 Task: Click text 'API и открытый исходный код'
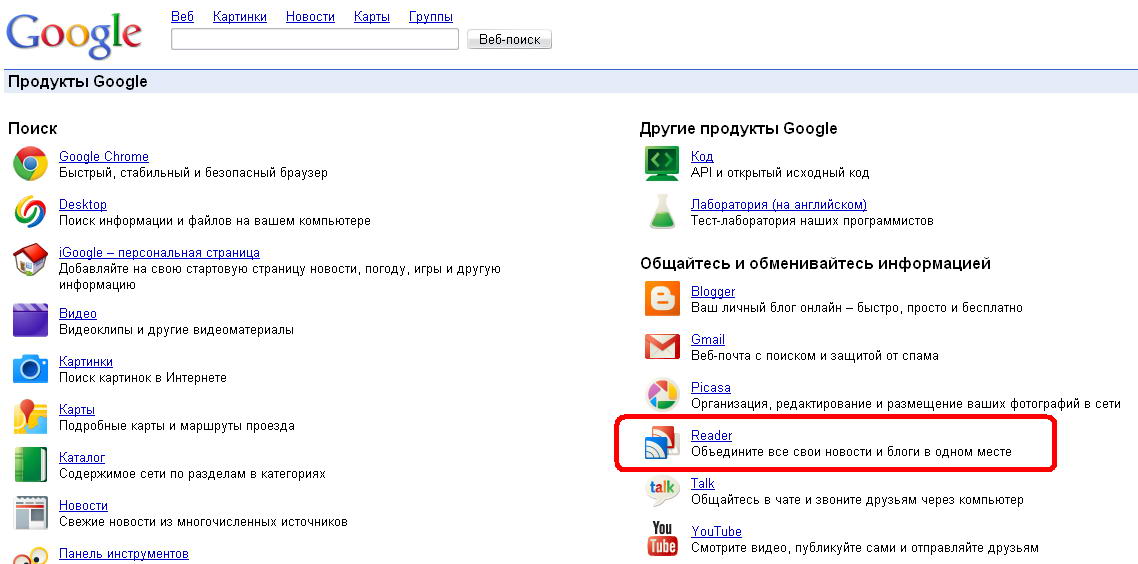coord(780,173)
